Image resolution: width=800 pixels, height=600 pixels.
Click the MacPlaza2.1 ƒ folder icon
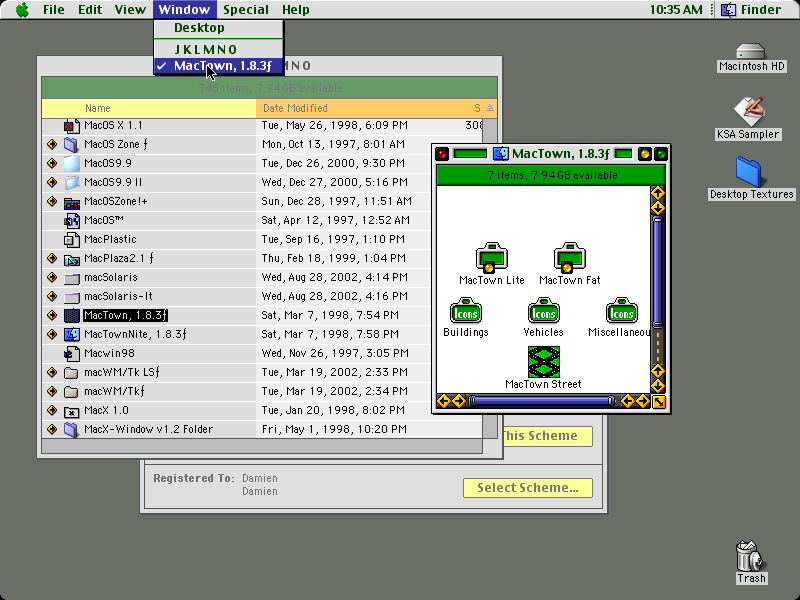tap(71, 259)
